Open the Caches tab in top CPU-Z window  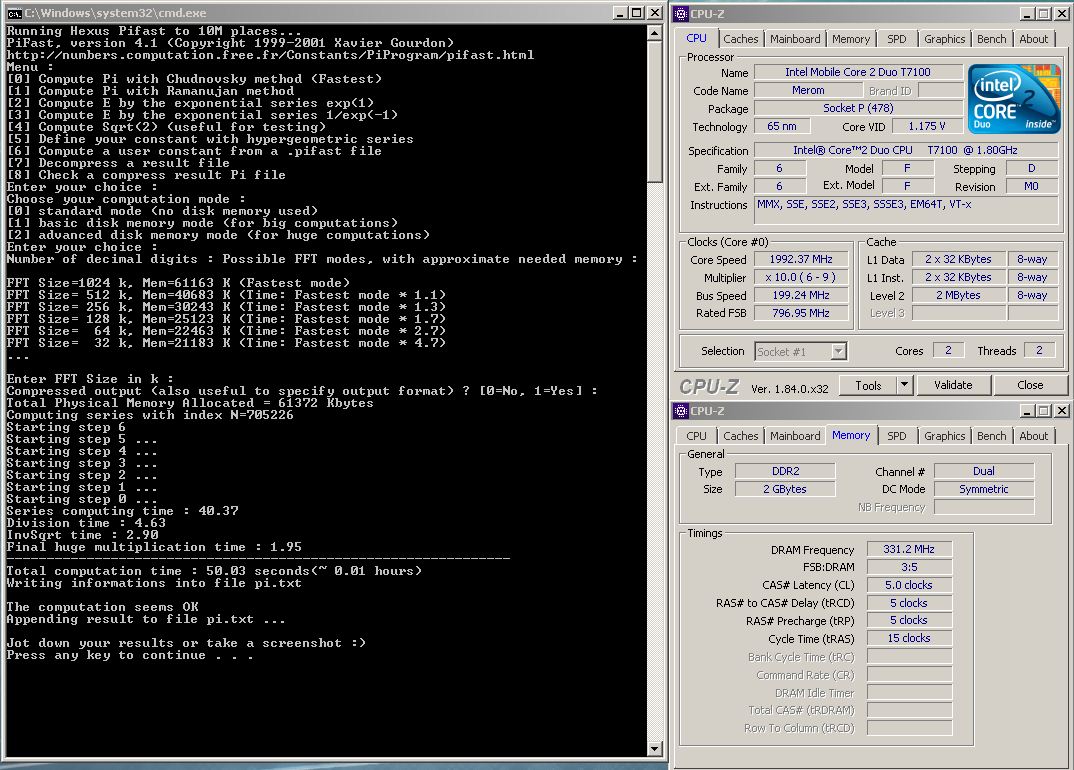740,39
